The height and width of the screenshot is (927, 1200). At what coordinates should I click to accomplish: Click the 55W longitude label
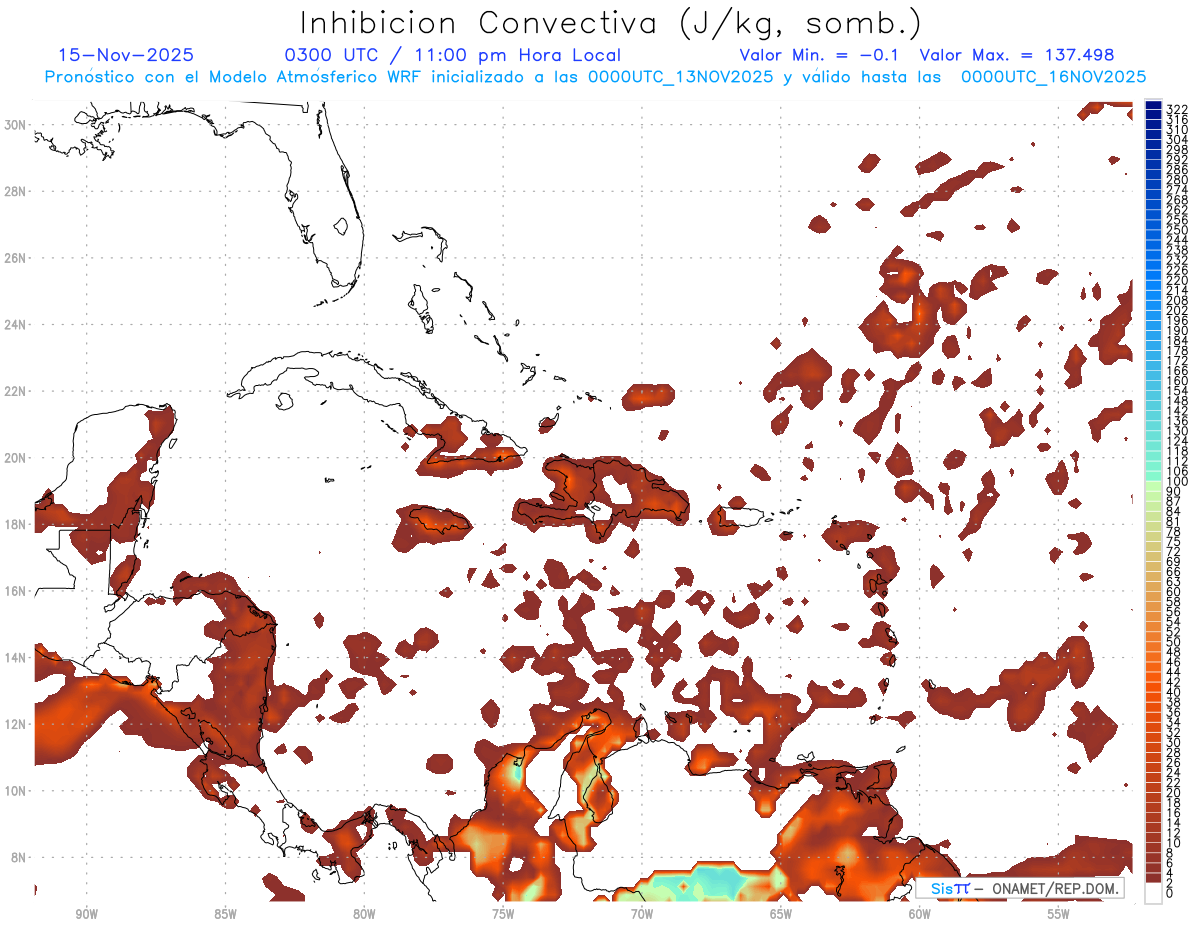pyautogui.click(x=1059, y=914)
